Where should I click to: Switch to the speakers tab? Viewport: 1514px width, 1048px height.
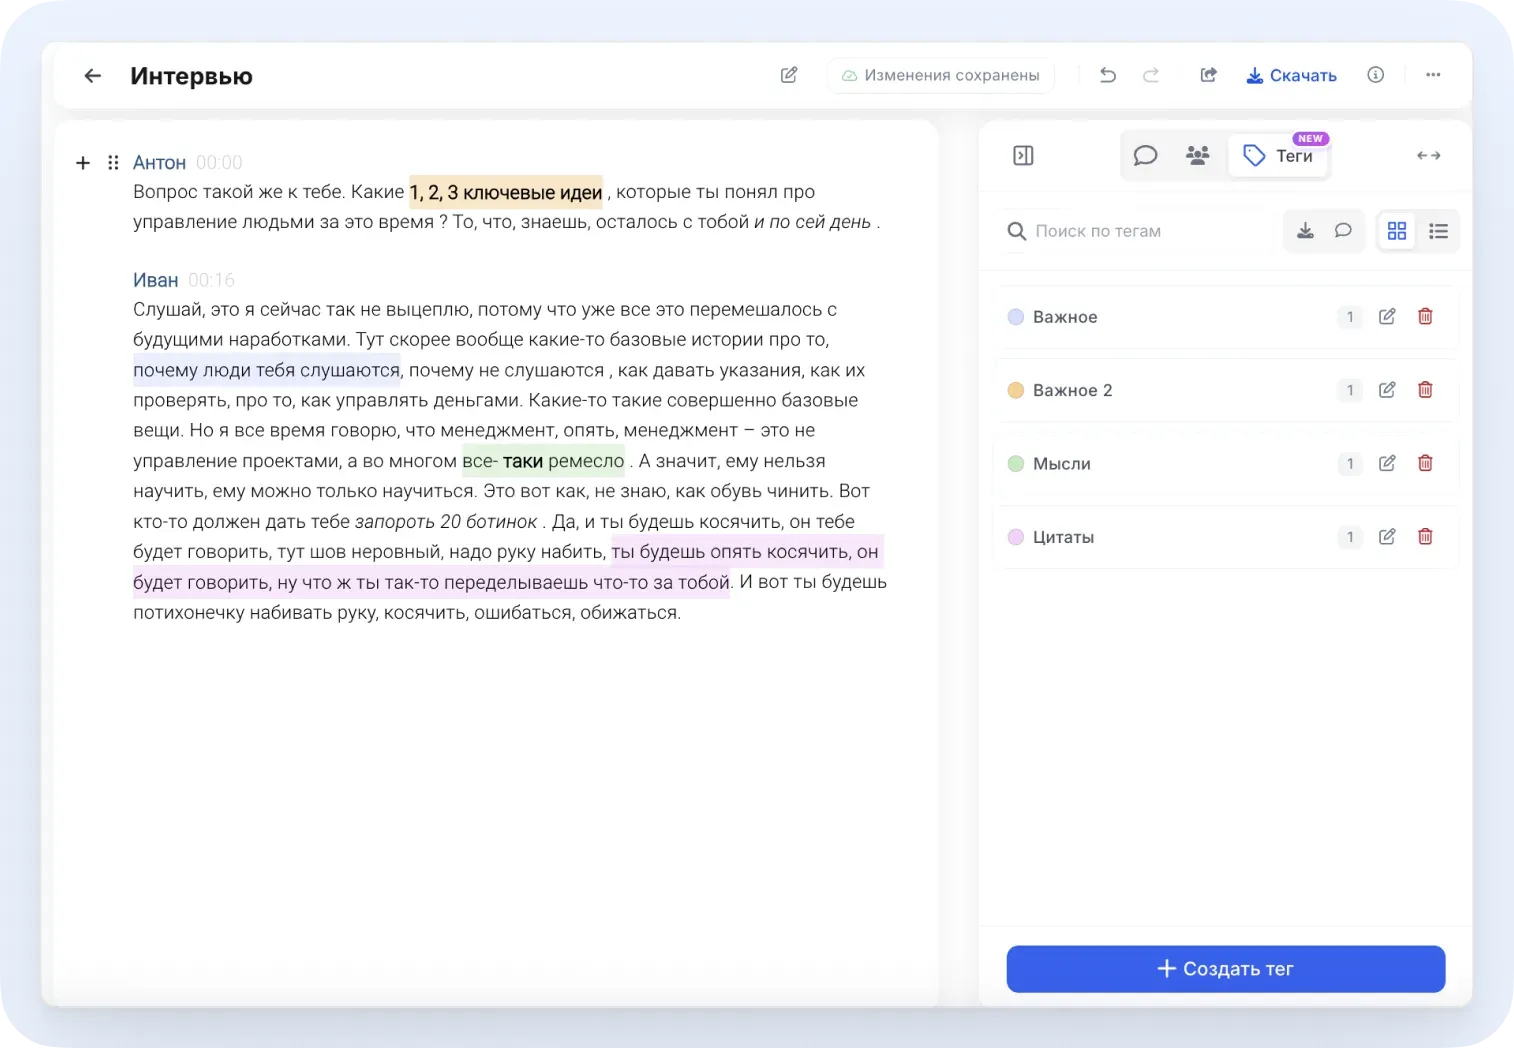pos(1198,155)
